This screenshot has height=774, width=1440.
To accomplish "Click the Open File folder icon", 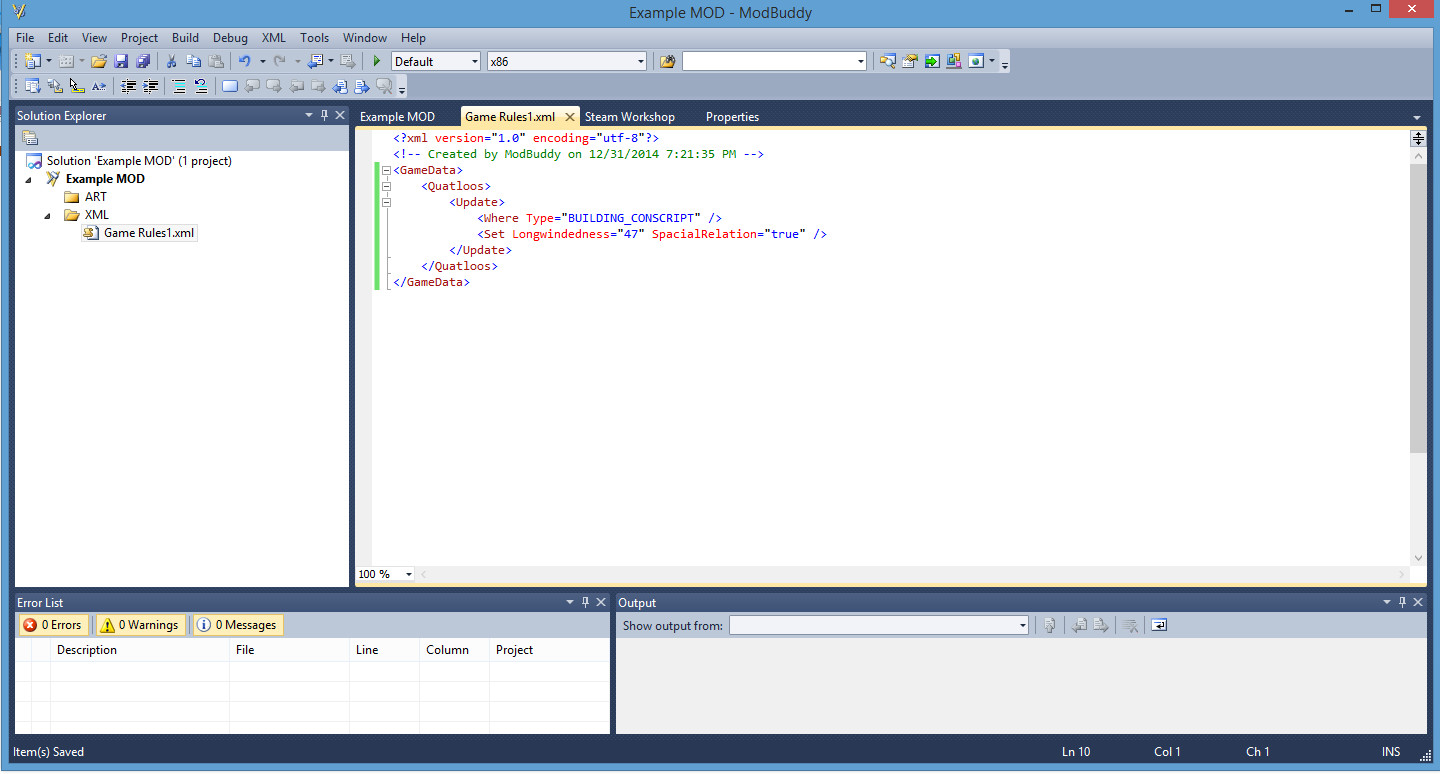I will coord(98,61).
